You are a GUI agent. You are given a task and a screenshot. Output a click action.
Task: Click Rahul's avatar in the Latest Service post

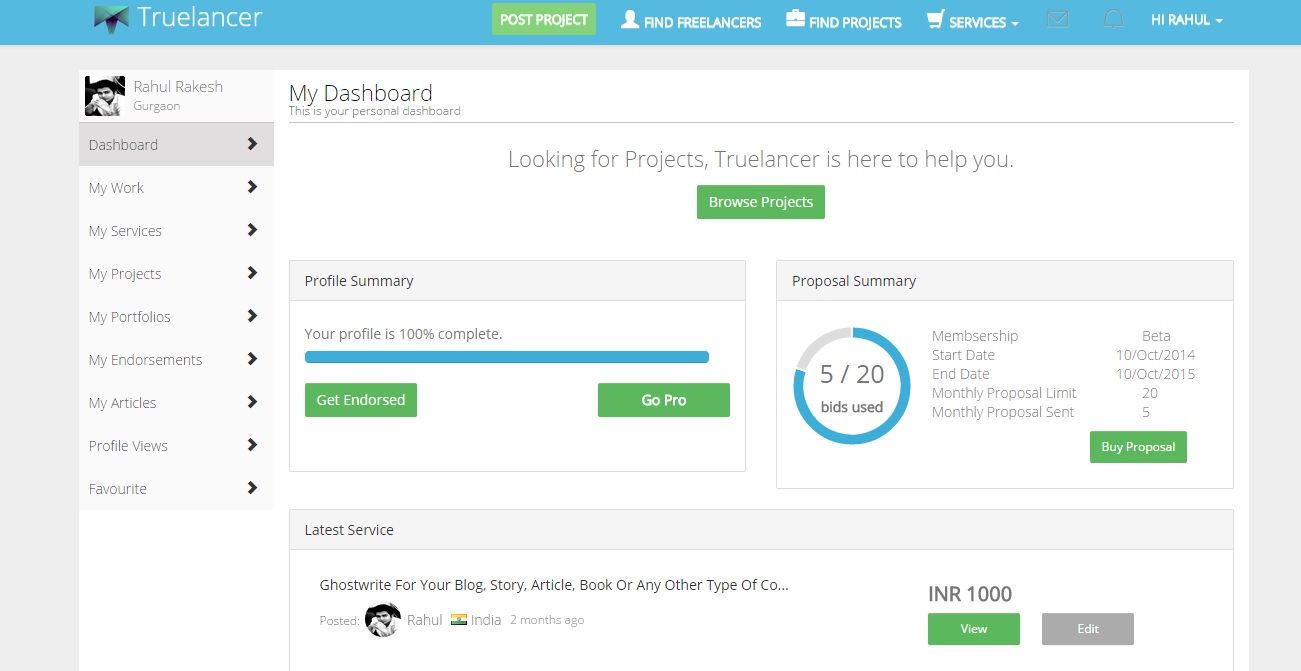click(x=383, y=620)
